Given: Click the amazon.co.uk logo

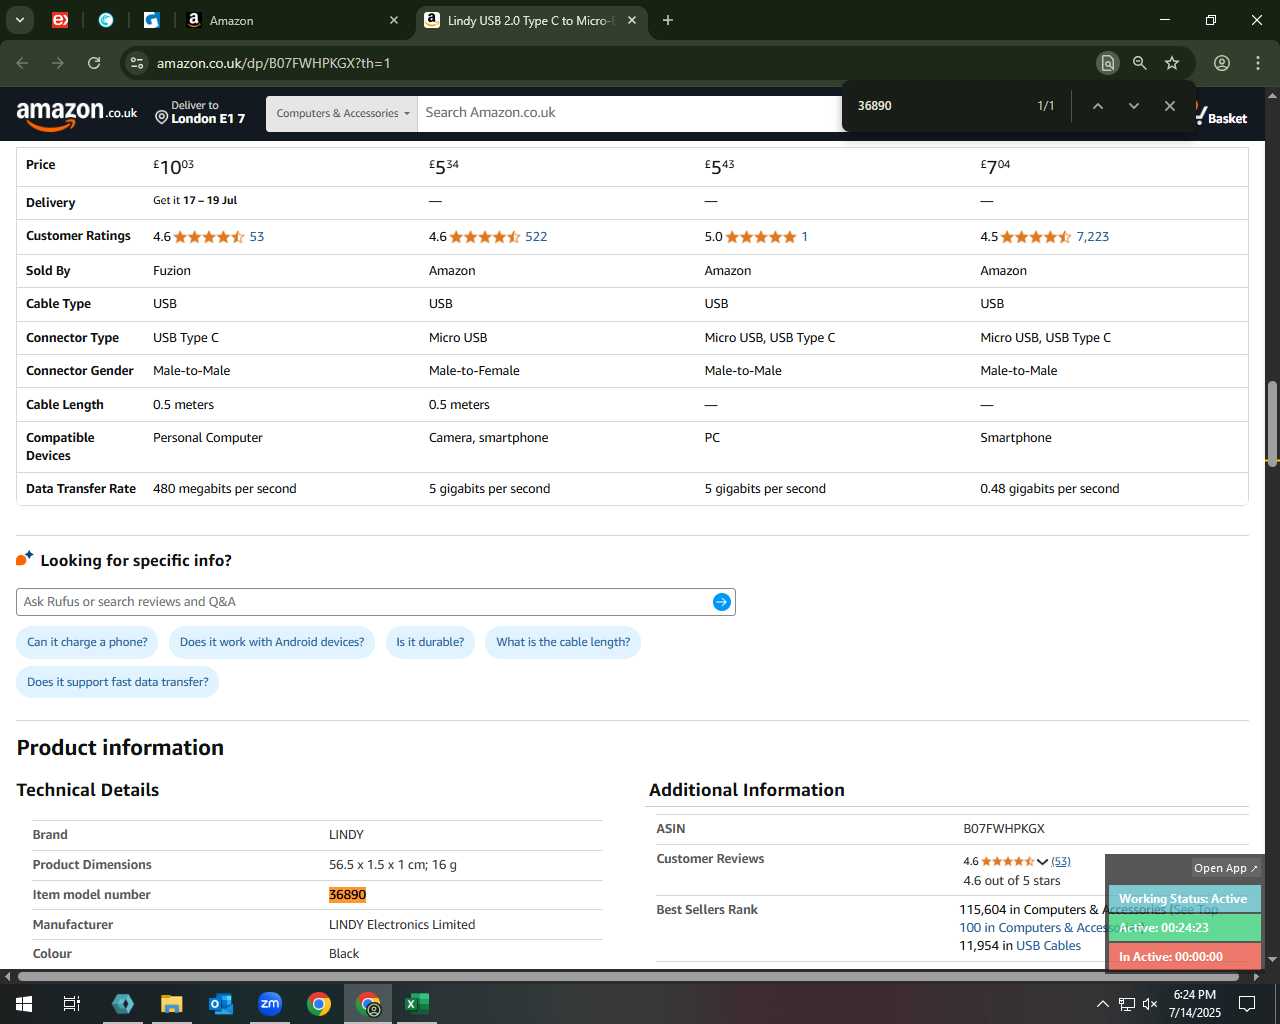Looking at the screenshot, I should [x=77, y=113].
